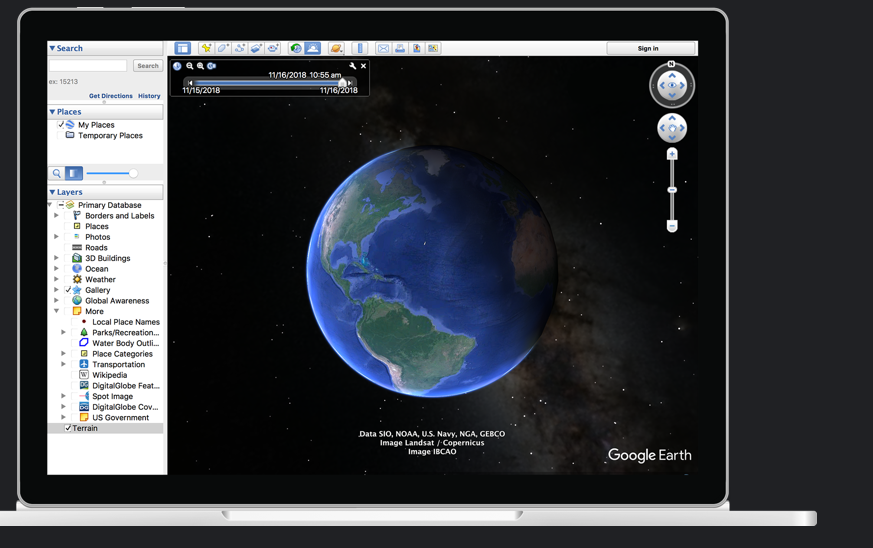Screen dimensions: 873x548
Task: Open Get Directions link
Action: point(111,96)
